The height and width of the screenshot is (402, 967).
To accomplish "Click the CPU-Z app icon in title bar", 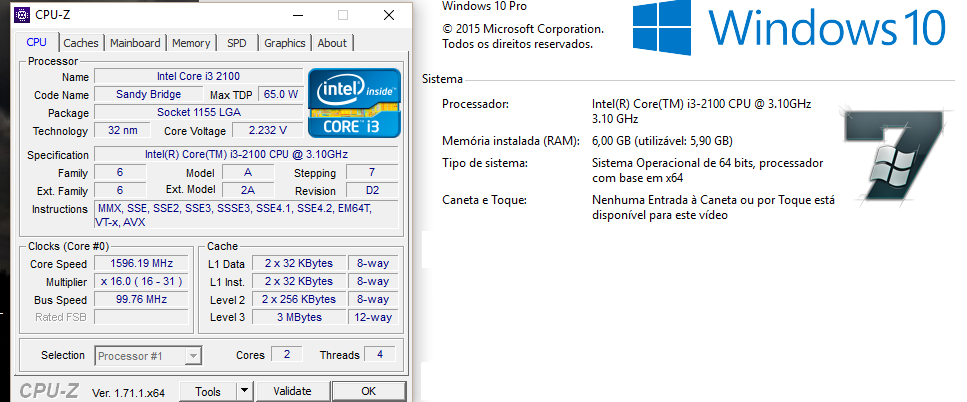I will point(22,15).
